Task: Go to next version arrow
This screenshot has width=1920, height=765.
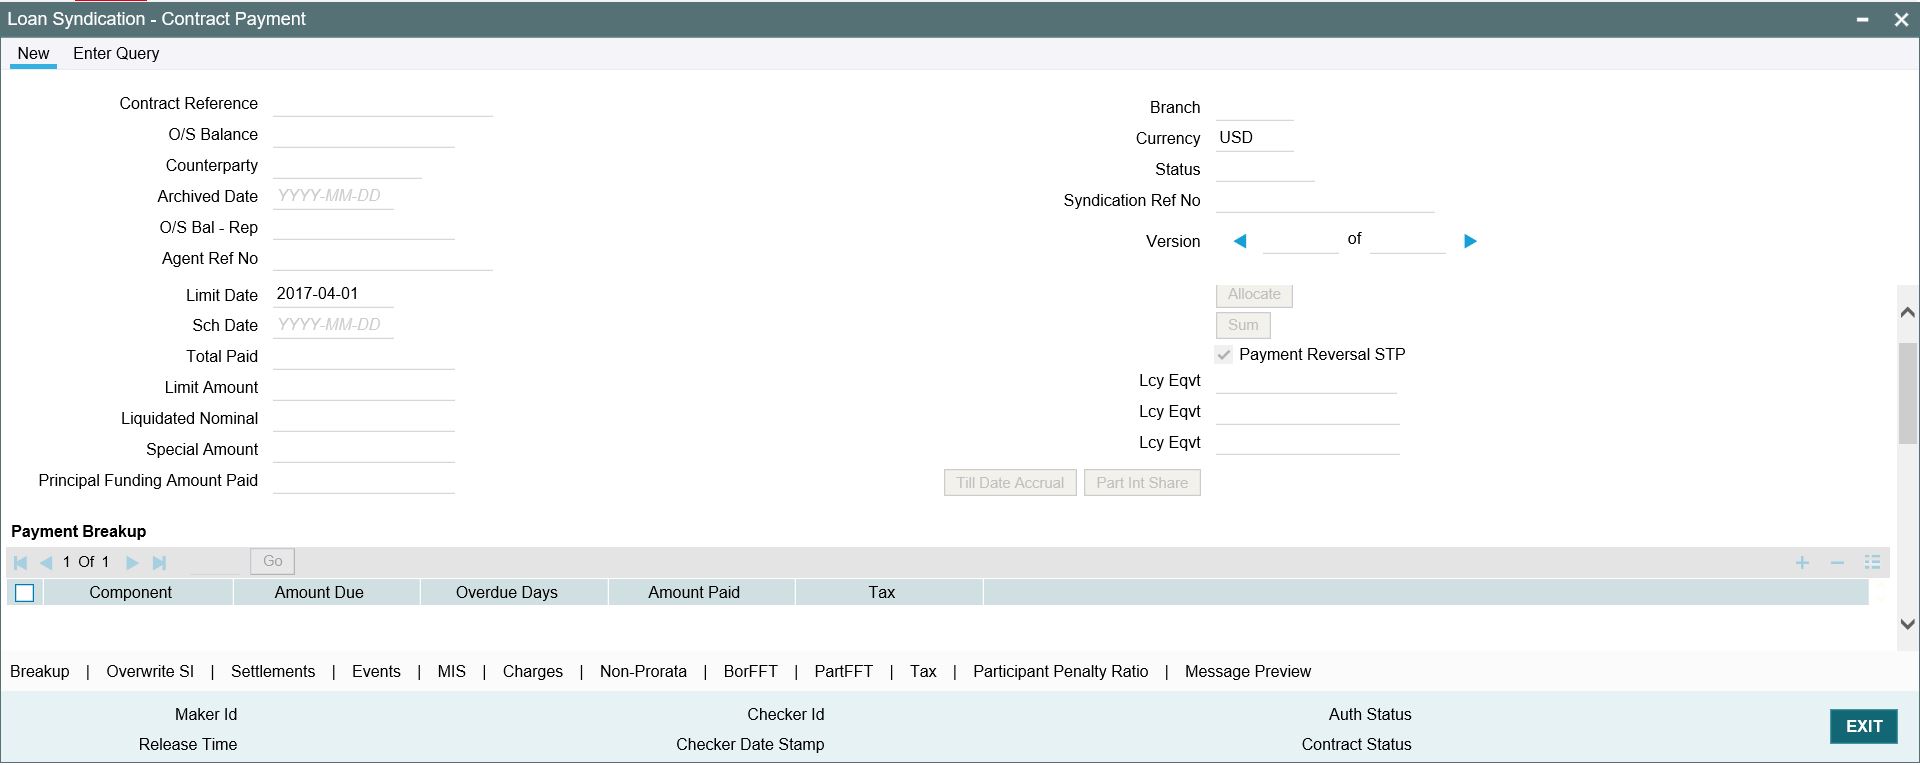Action: coord(1470,241)
